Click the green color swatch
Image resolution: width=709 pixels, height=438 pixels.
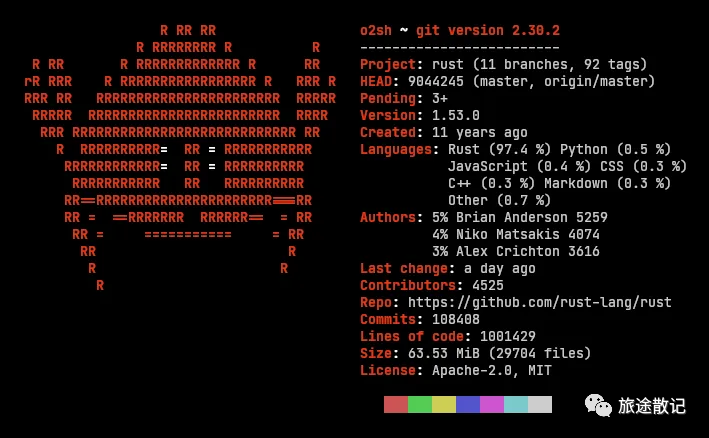[x=420, y=405]
